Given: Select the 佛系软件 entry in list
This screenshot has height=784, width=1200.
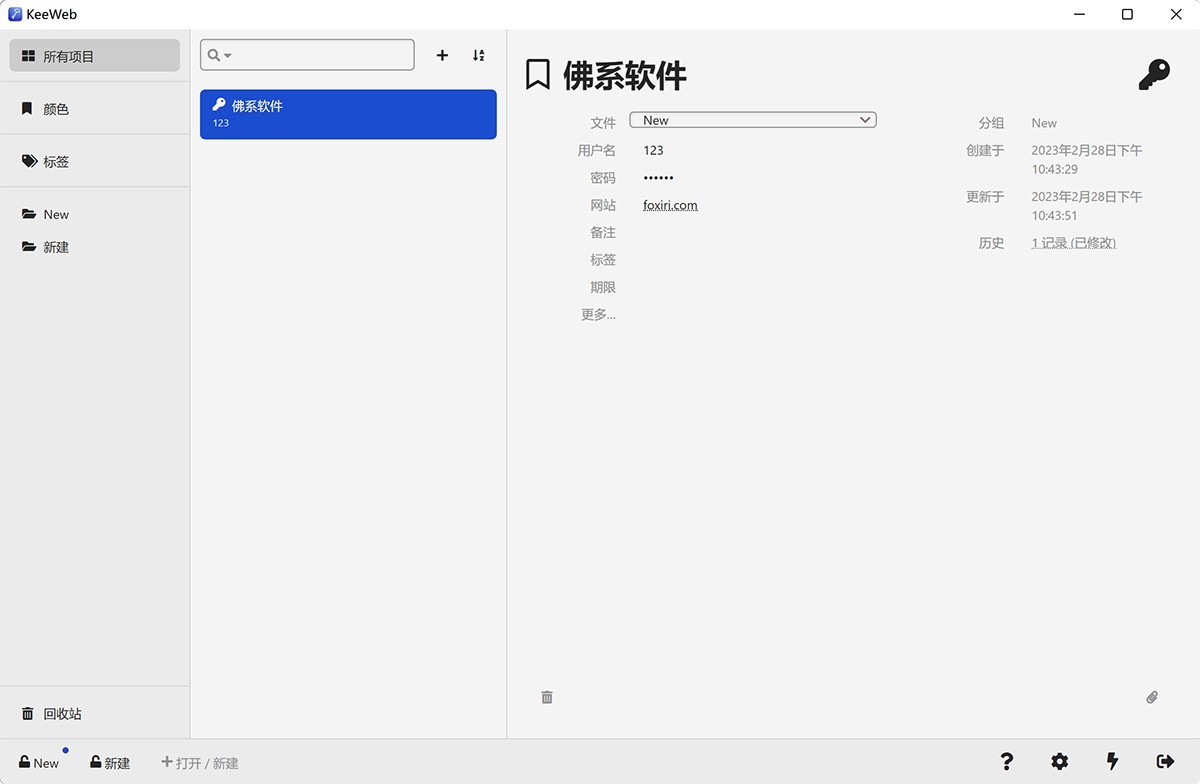Looking at the screenshot, I should click(348, 114).
